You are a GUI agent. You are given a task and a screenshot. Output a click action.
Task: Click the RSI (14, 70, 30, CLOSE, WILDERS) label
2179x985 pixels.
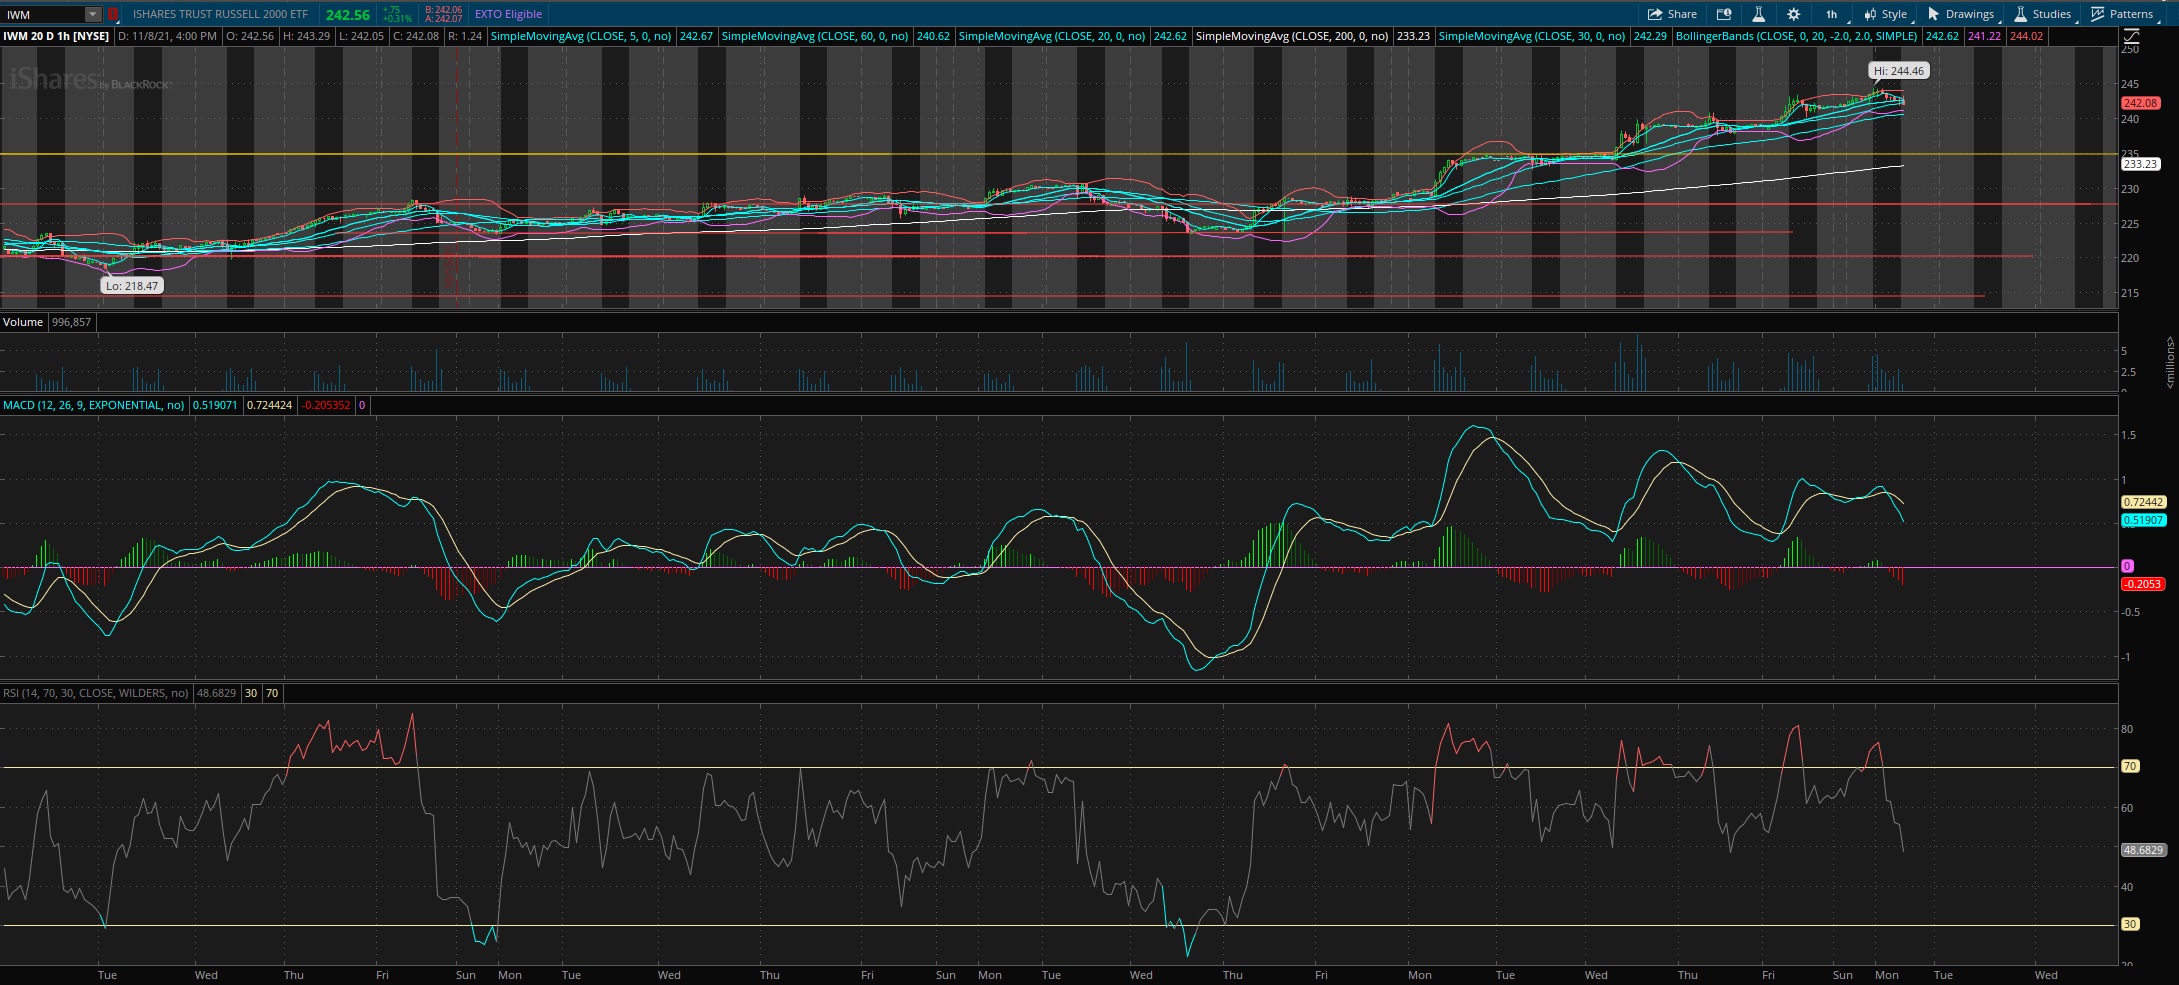pyautogui.click(x=95, y=692)
